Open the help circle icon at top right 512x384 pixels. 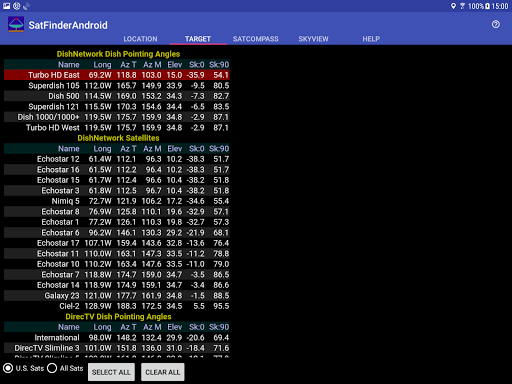click(x=496, y=24)
